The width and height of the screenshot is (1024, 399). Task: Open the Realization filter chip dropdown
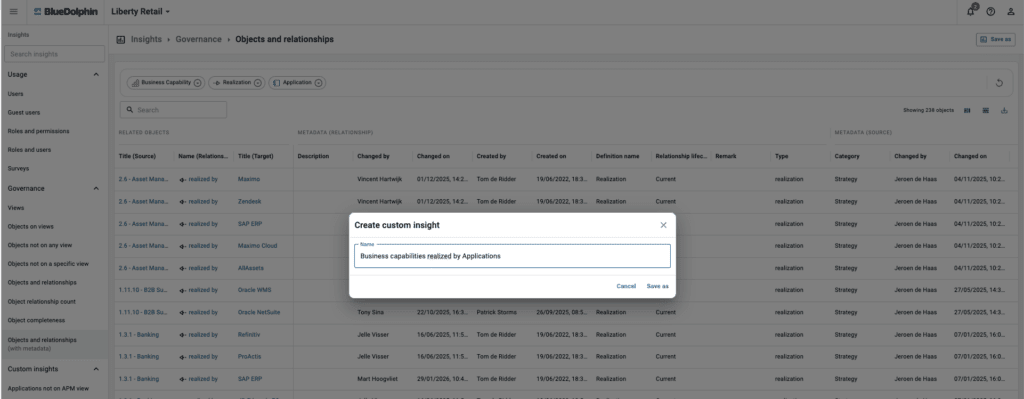click(257, 83)
